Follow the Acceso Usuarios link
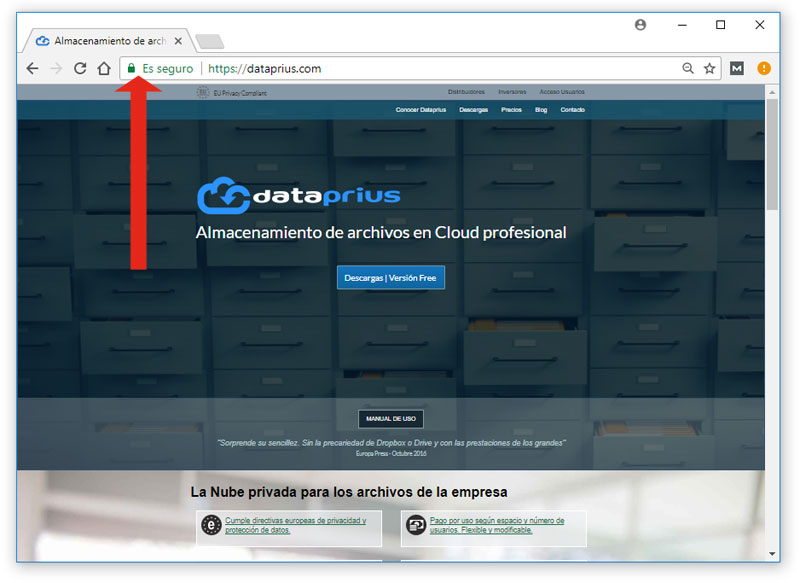The height and width of the screenshot is (583, 800). coord(562,92)
